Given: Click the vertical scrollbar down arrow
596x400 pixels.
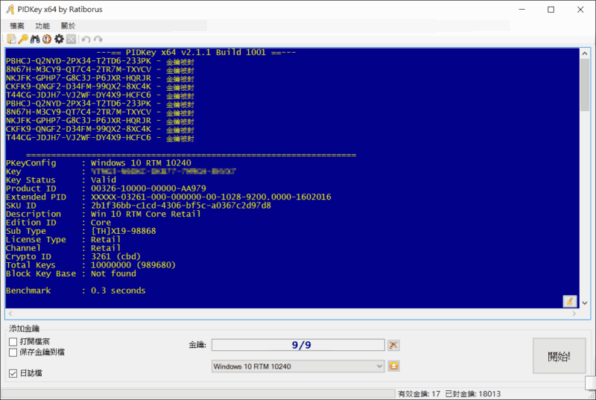Looking at the screenshot, I should tap(585, 303).
